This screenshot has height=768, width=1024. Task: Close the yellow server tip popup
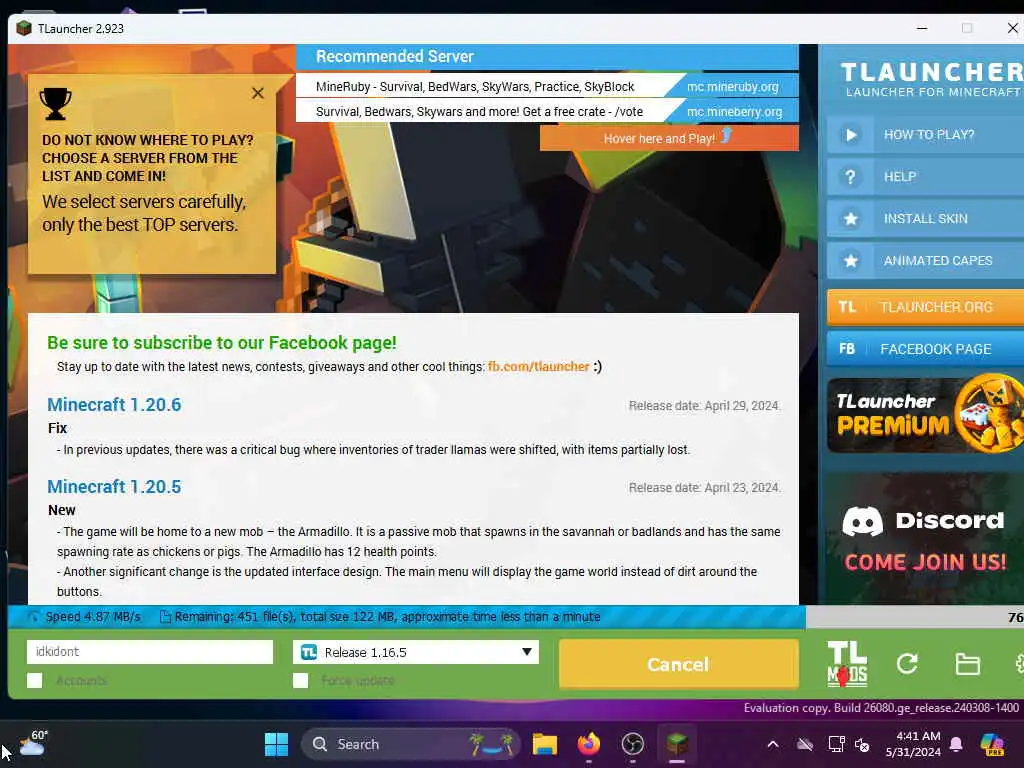tap(258, 93)
